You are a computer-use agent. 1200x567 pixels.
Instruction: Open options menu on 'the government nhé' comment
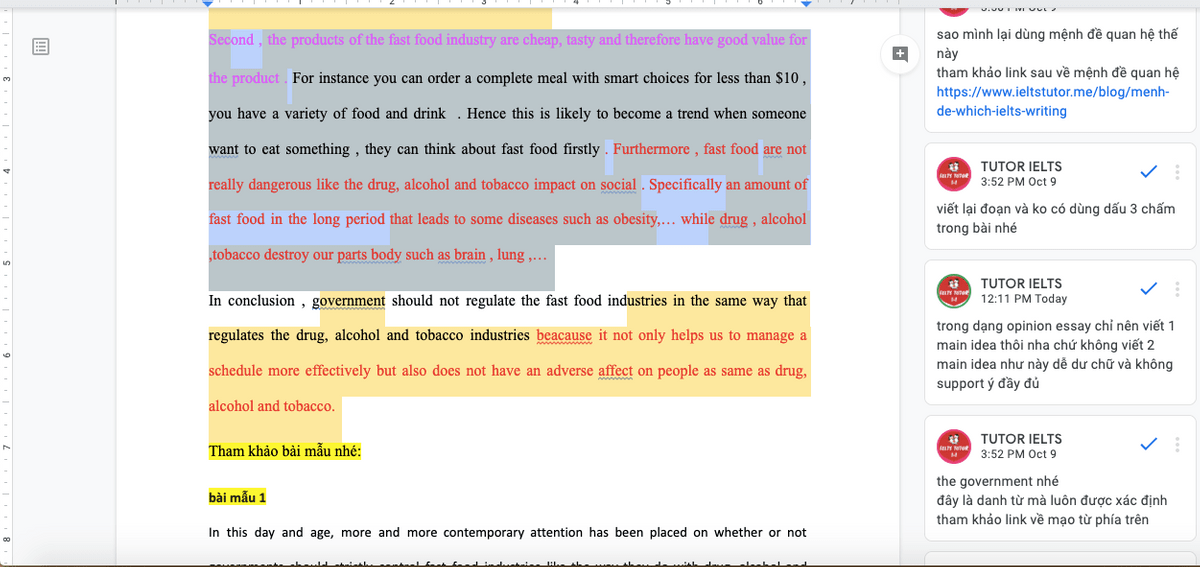[1177, 445]
